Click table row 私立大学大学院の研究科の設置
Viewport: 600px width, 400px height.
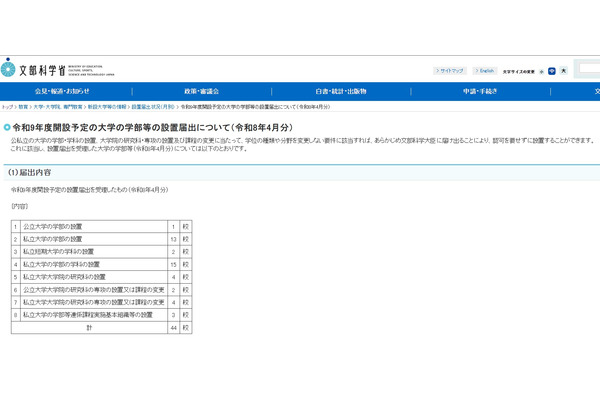click(x=101, y=277)
